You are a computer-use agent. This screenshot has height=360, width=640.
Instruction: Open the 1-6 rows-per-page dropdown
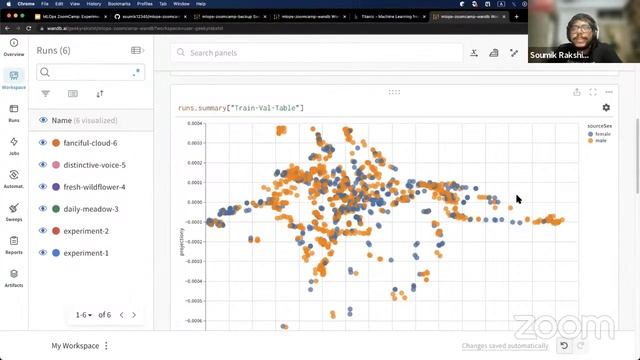pyautogui.click(x=83, y=315)
